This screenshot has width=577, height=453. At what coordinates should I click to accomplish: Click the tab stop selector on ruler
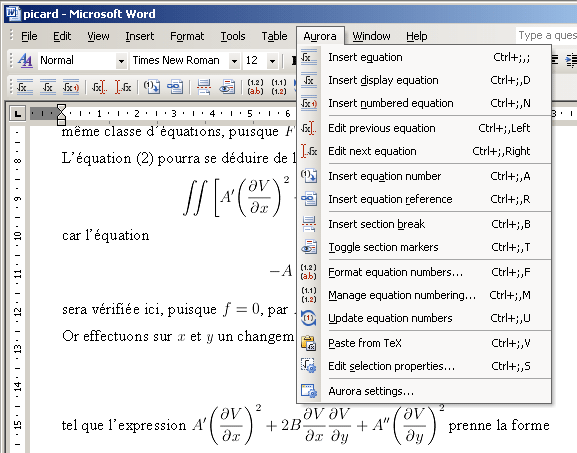(17, 114)
